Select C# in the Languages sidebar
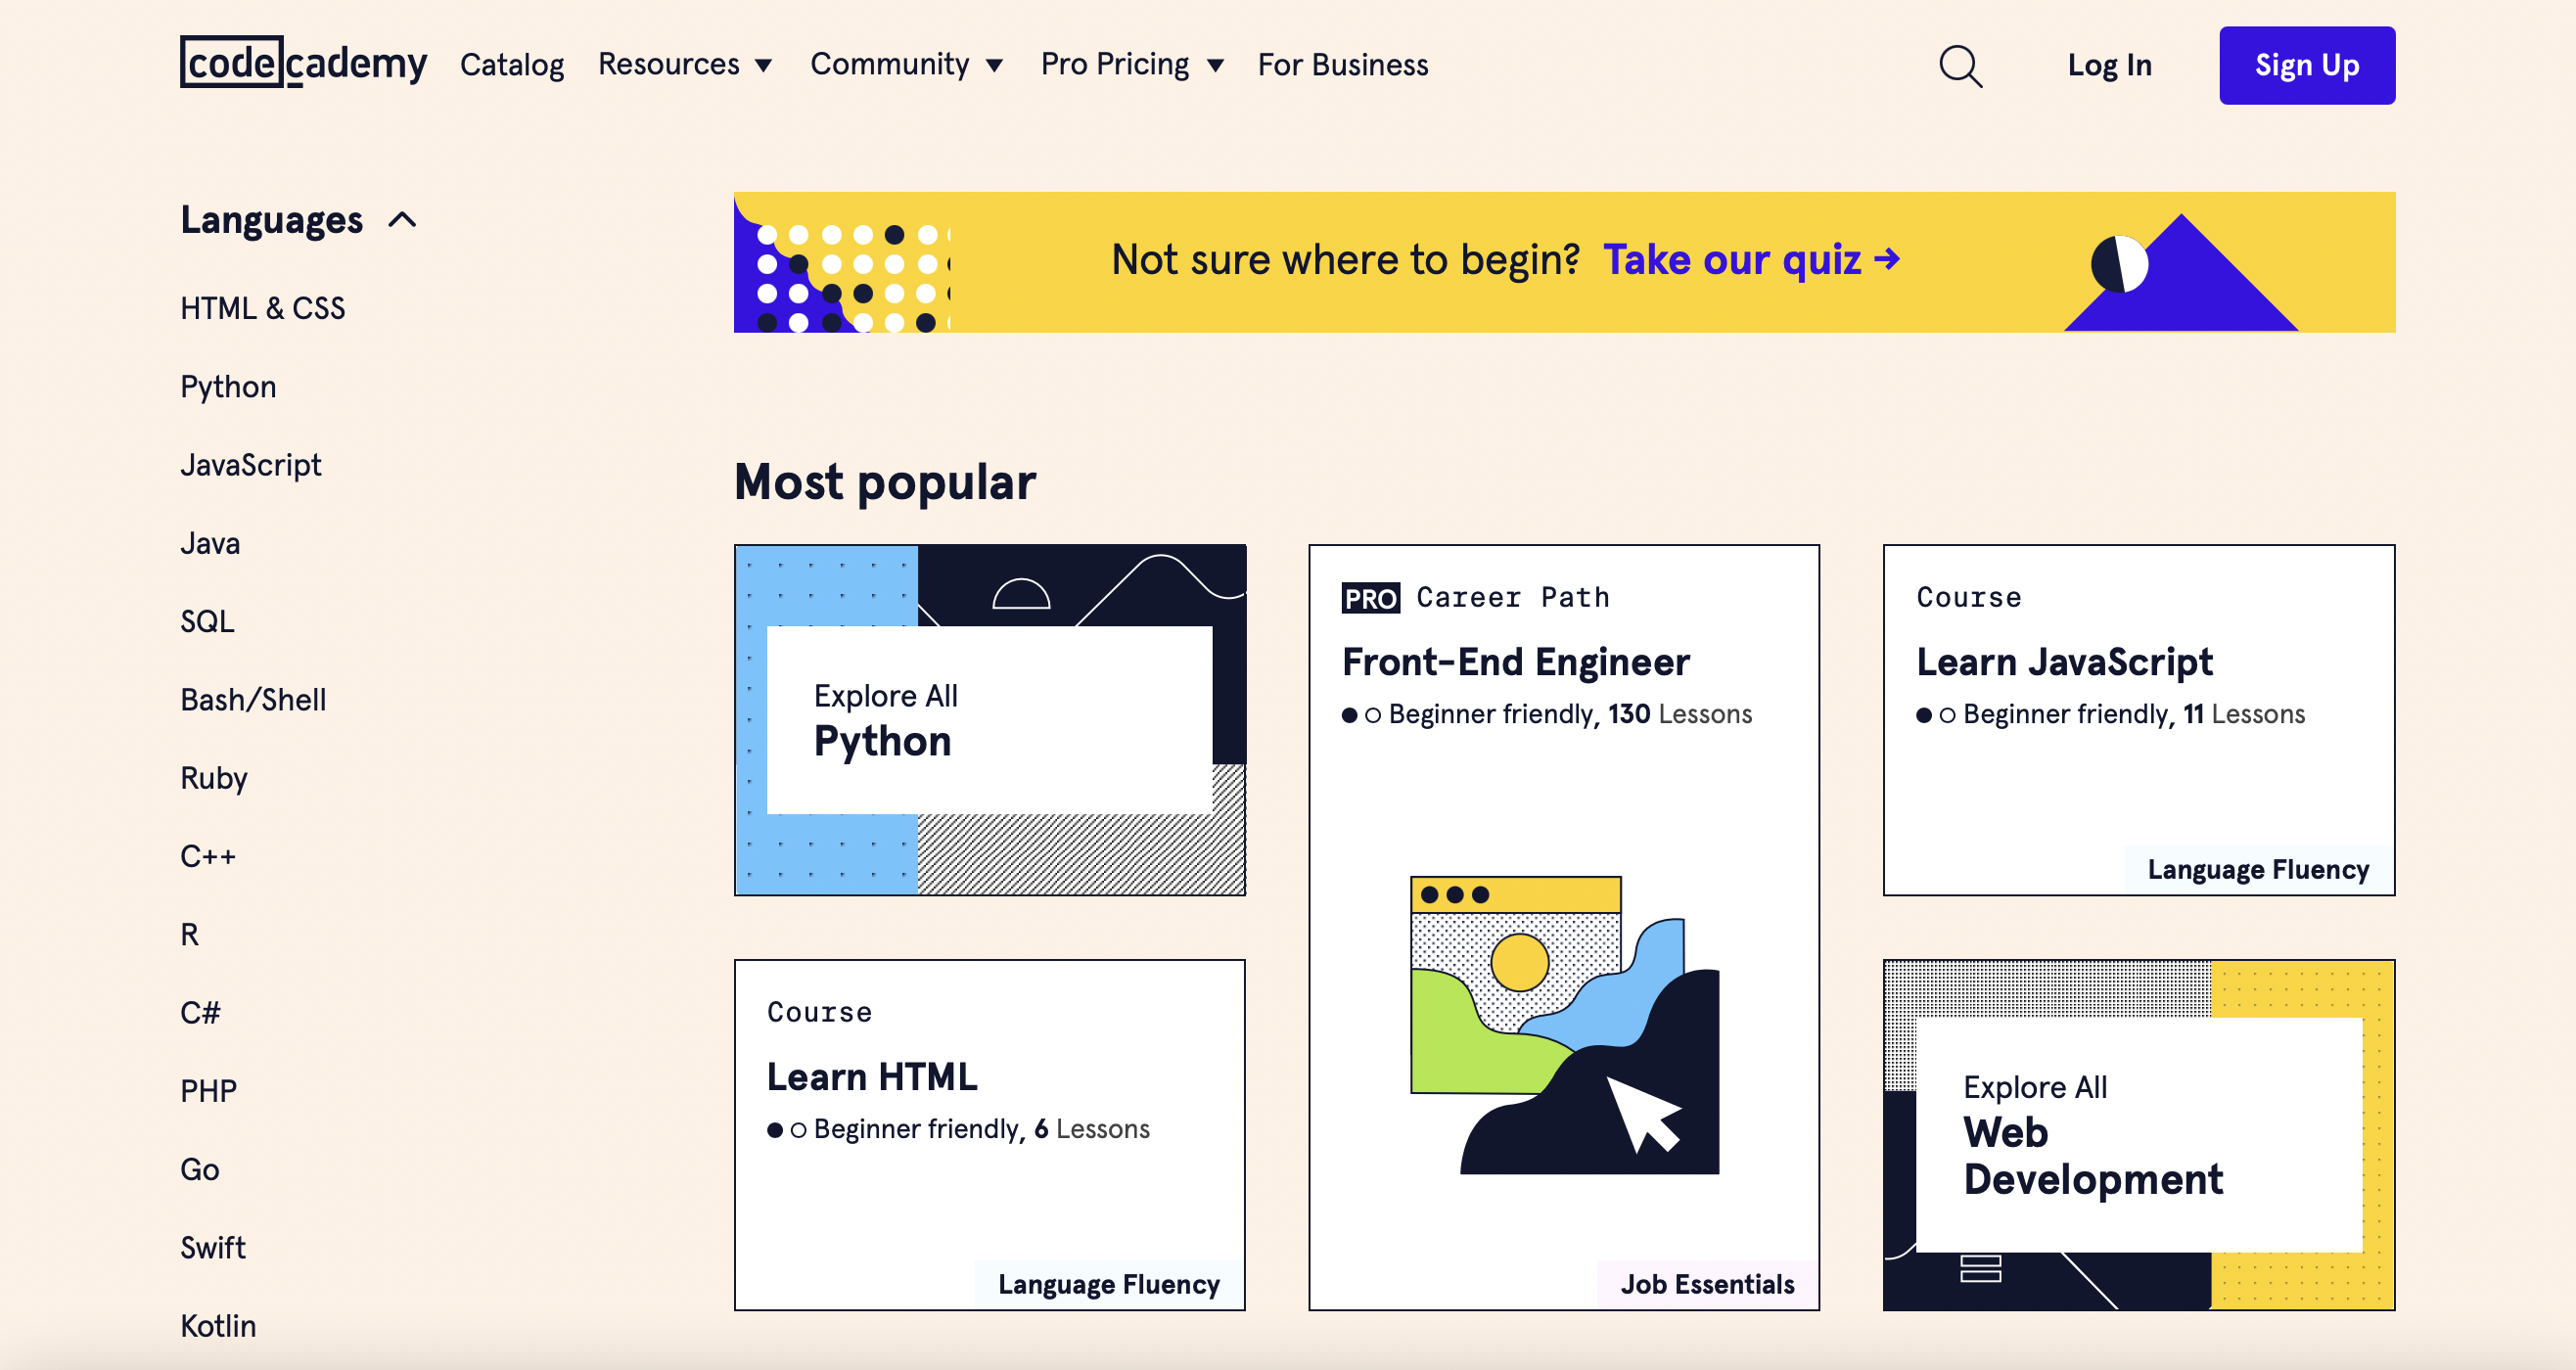Image resolution: width=2576 pixels, height=1370 pixels. pos(200,1013)
